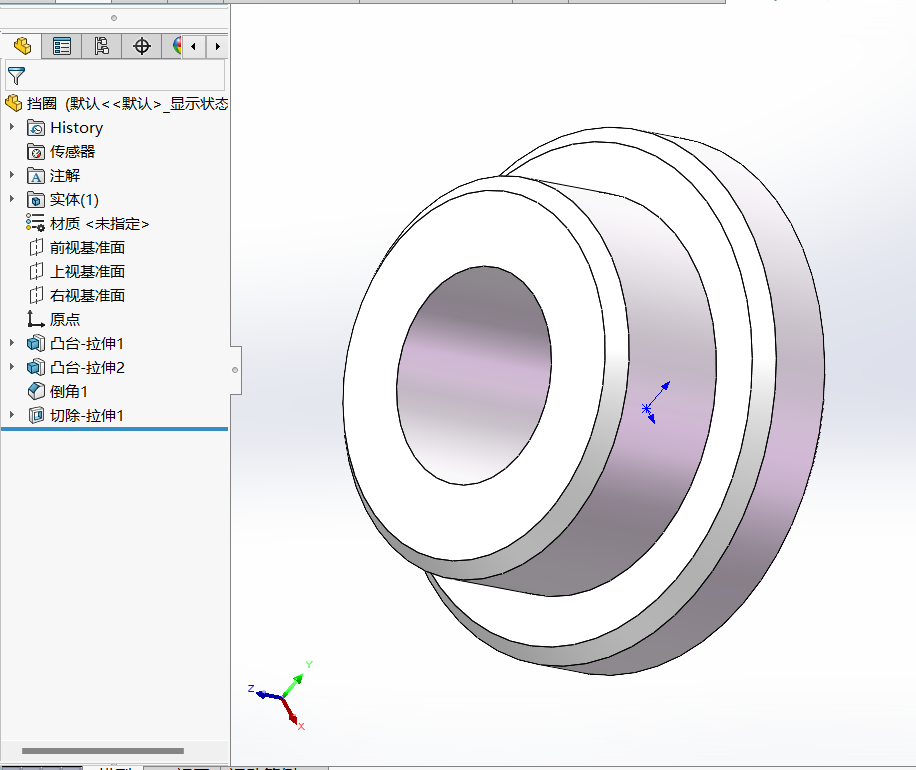Select the 切除-拉伸1 feature

click(87, 415)
